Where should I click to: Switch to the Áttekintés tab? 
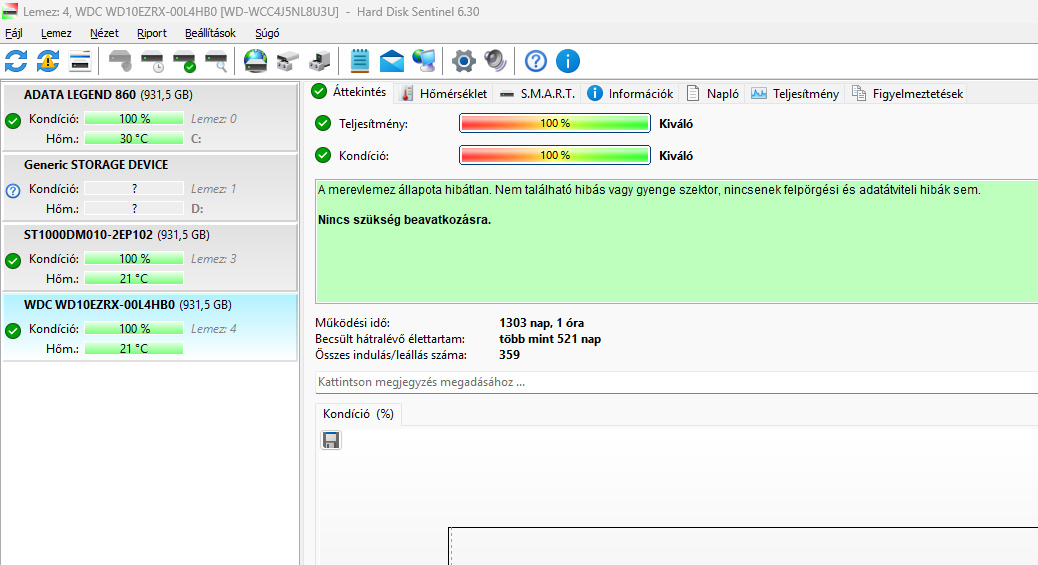(350, 92)
